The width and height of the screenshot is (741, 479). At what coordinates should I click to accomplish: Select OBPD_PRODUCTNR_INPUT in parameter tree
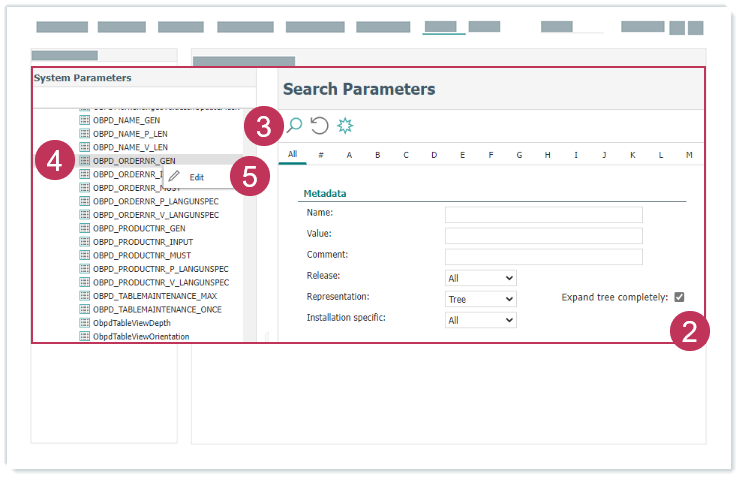(x=143, y=242)
